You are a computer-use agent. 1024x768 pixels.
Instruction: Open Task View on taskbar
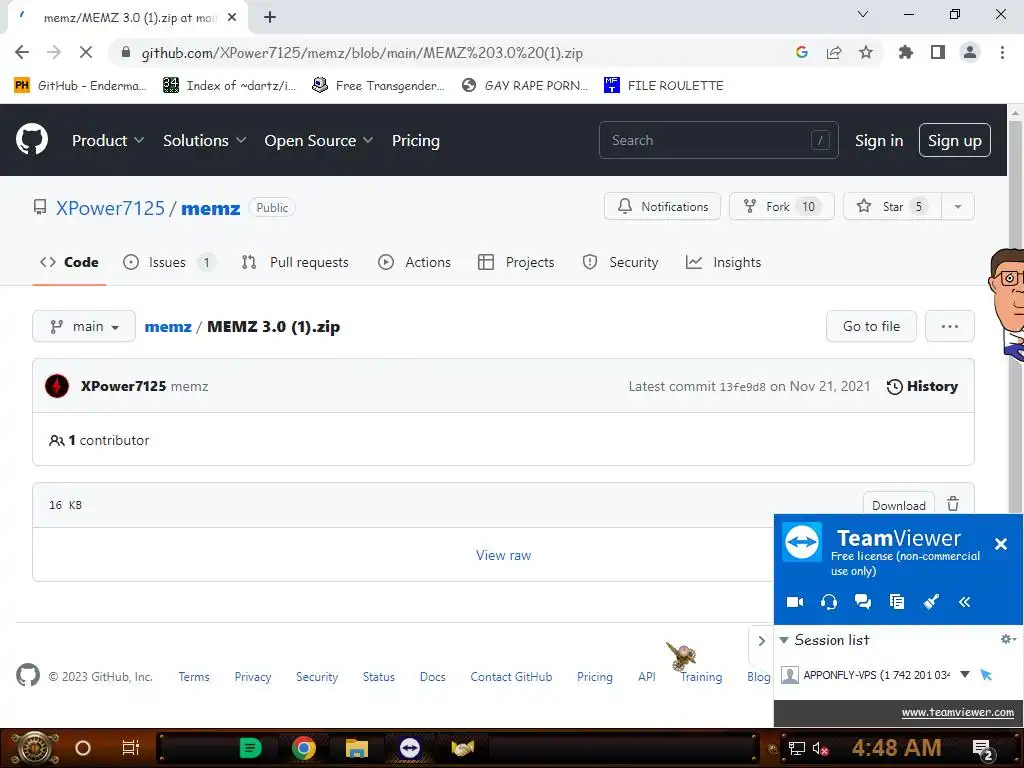point(131,748)
